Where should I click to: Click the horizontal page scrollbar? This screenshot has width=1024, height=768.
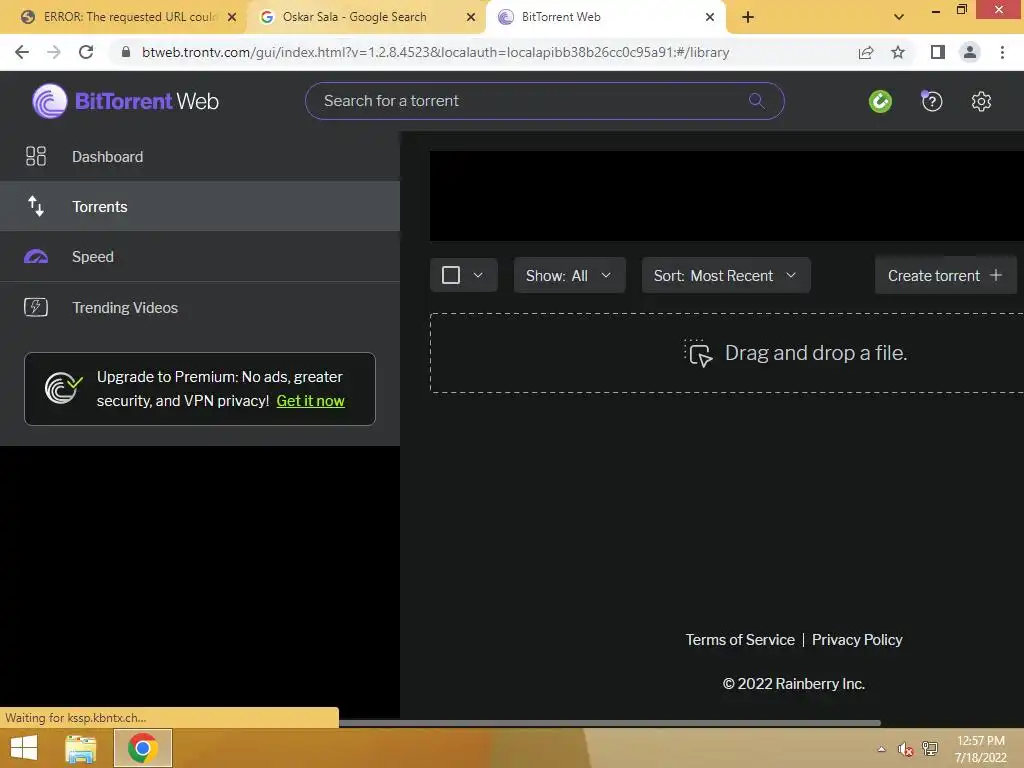tap(610, 723)
